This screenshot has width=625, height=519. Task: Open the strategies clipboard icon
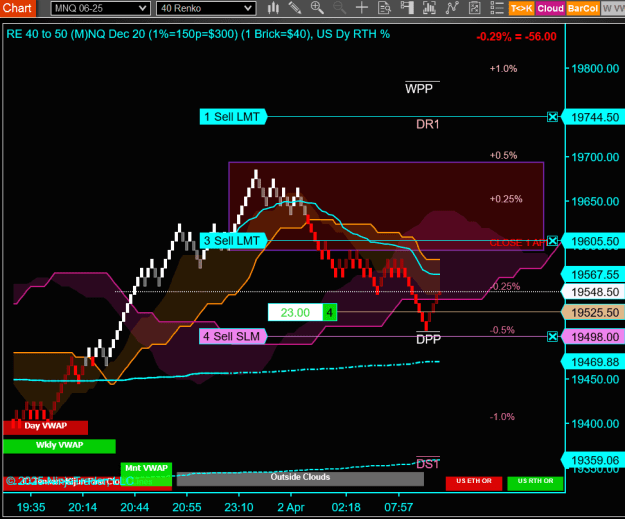[x=474, y=8]
